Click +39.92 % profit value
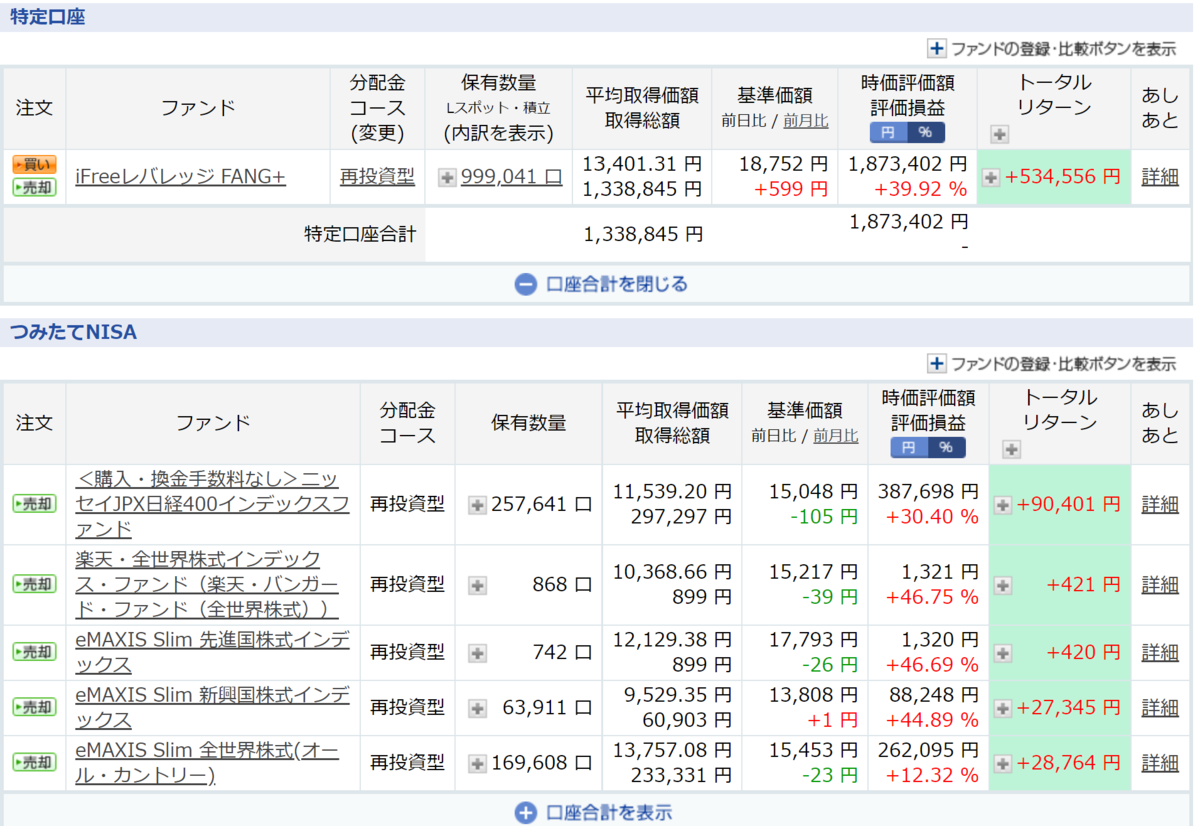The height and width of the screenshot is (826, 1200). pyautogui.click(x=920, y=189)
